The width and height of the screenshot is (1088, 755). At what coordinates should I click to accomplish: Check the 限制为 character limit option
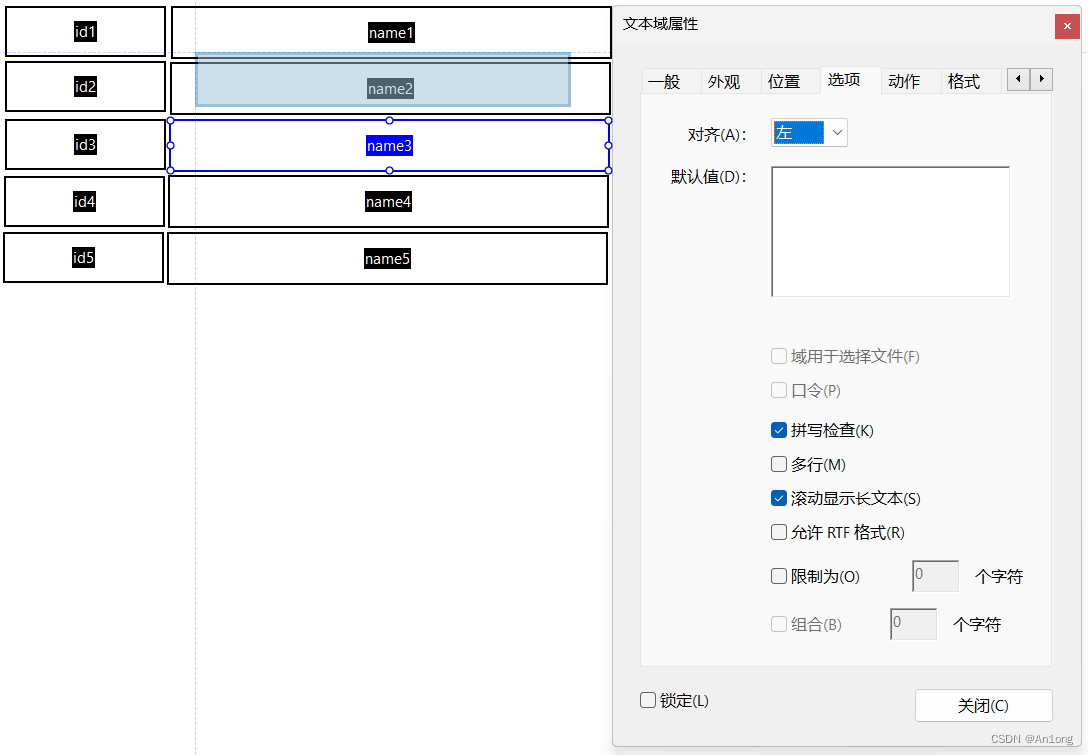coord(779,576)
